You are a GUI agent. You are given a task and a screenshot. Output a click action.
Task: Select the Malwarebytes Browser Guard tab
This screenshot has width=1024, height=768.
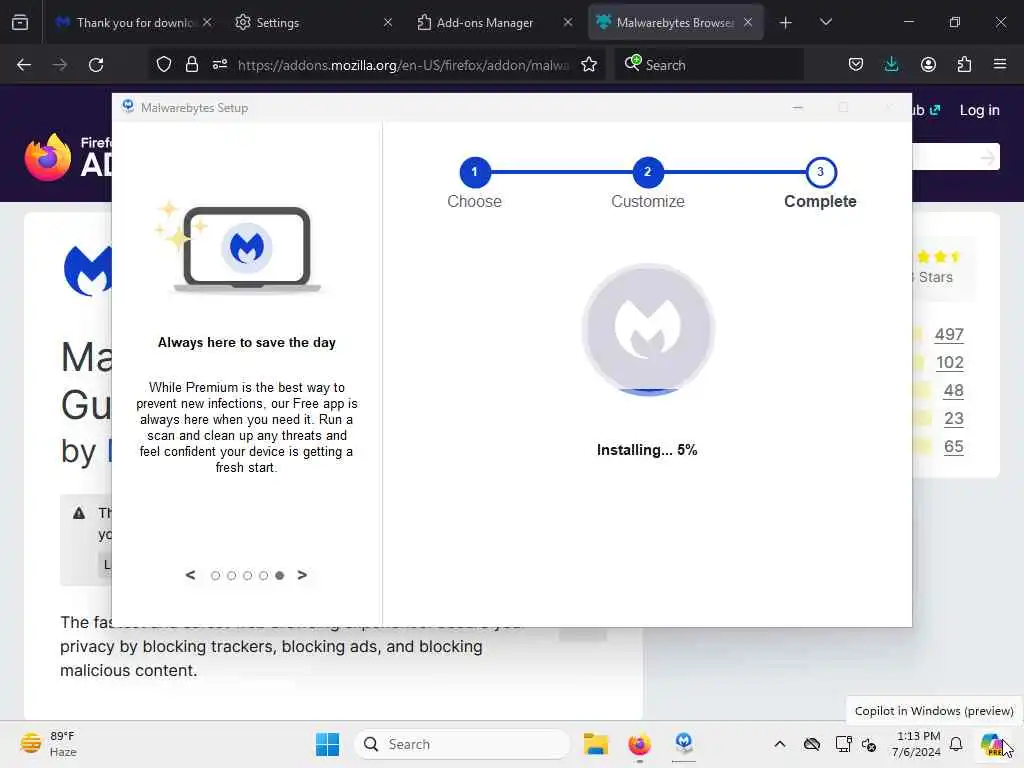click(675, 22)
